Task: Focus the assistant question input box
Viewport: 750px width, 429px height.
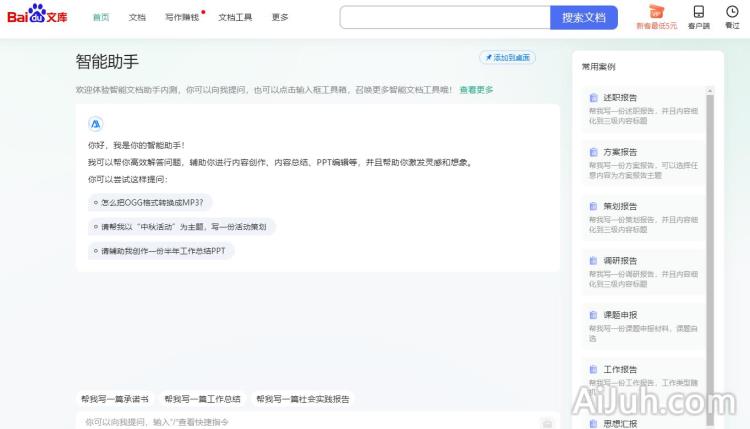Action: (318, 421)
